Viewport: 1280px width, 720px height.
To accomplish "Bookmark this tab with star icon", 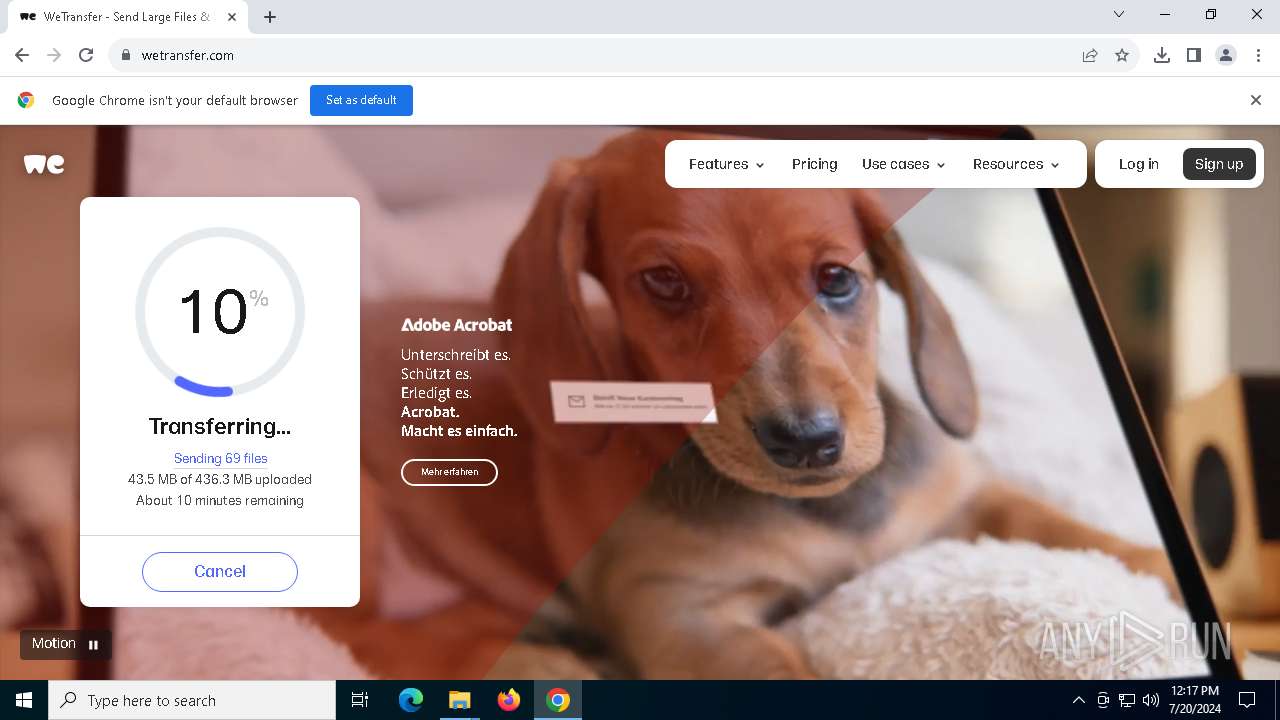I will pos(1122,55).
